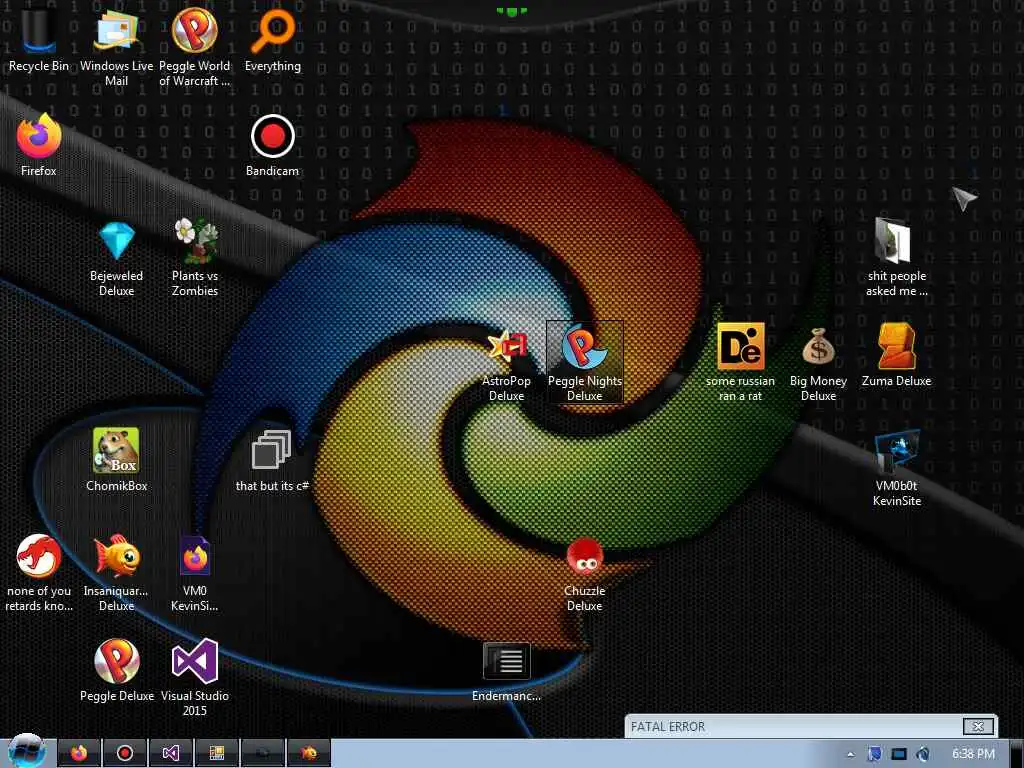The height and width of the screenshot is (768, 1024).
Task: Select the 'that but its c#' icon
Action: (x=272, y=460)
